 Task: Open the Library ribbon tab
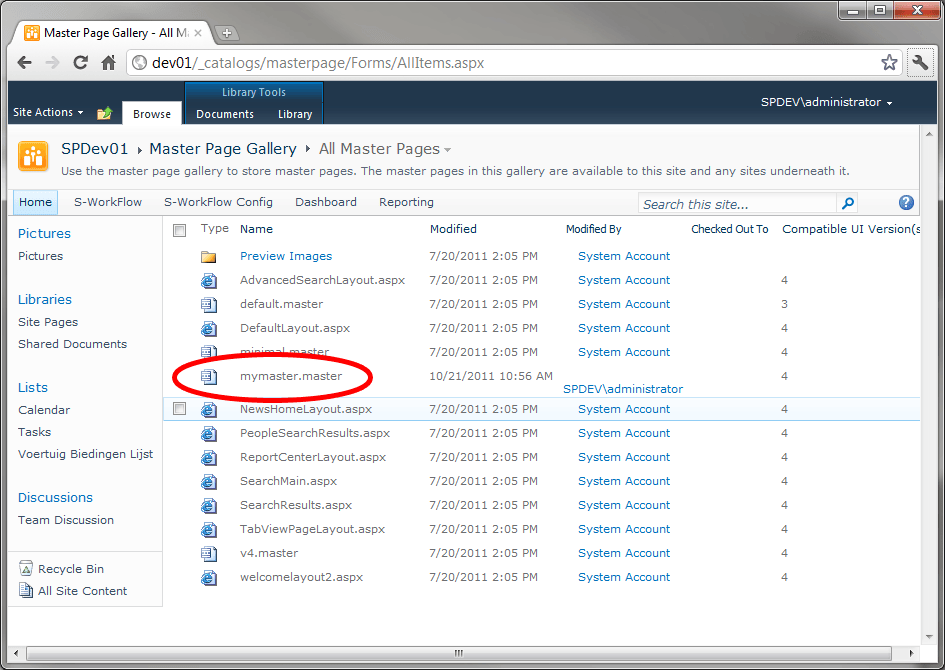[295, 114]
